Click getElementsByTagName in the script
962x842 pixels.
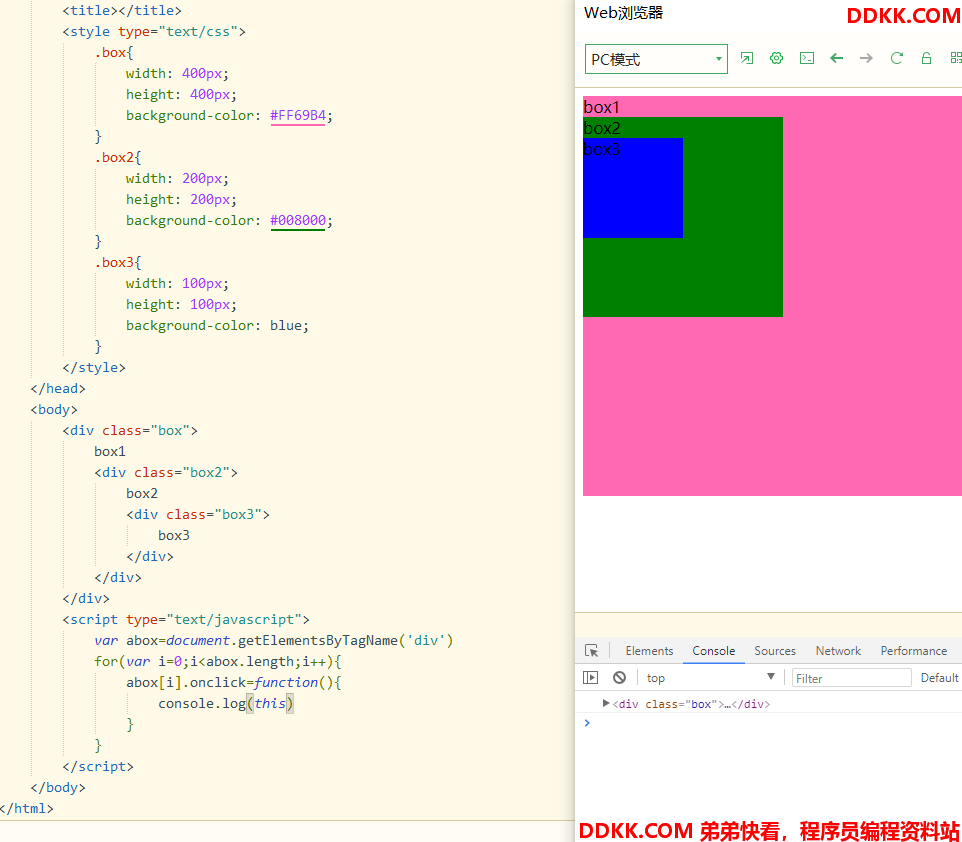point(318,641)
